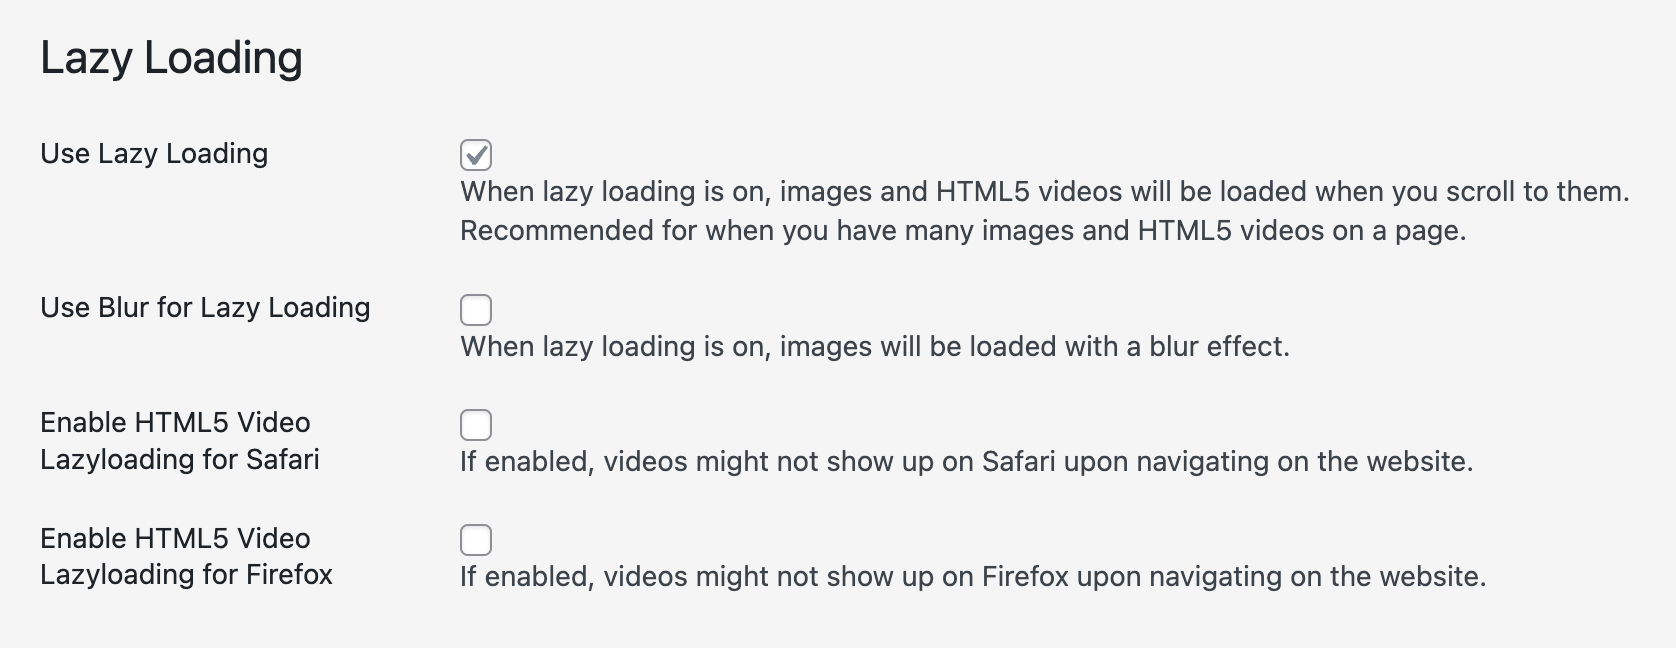Click the word "Firefox" in the description sentence

(1025, 577)
